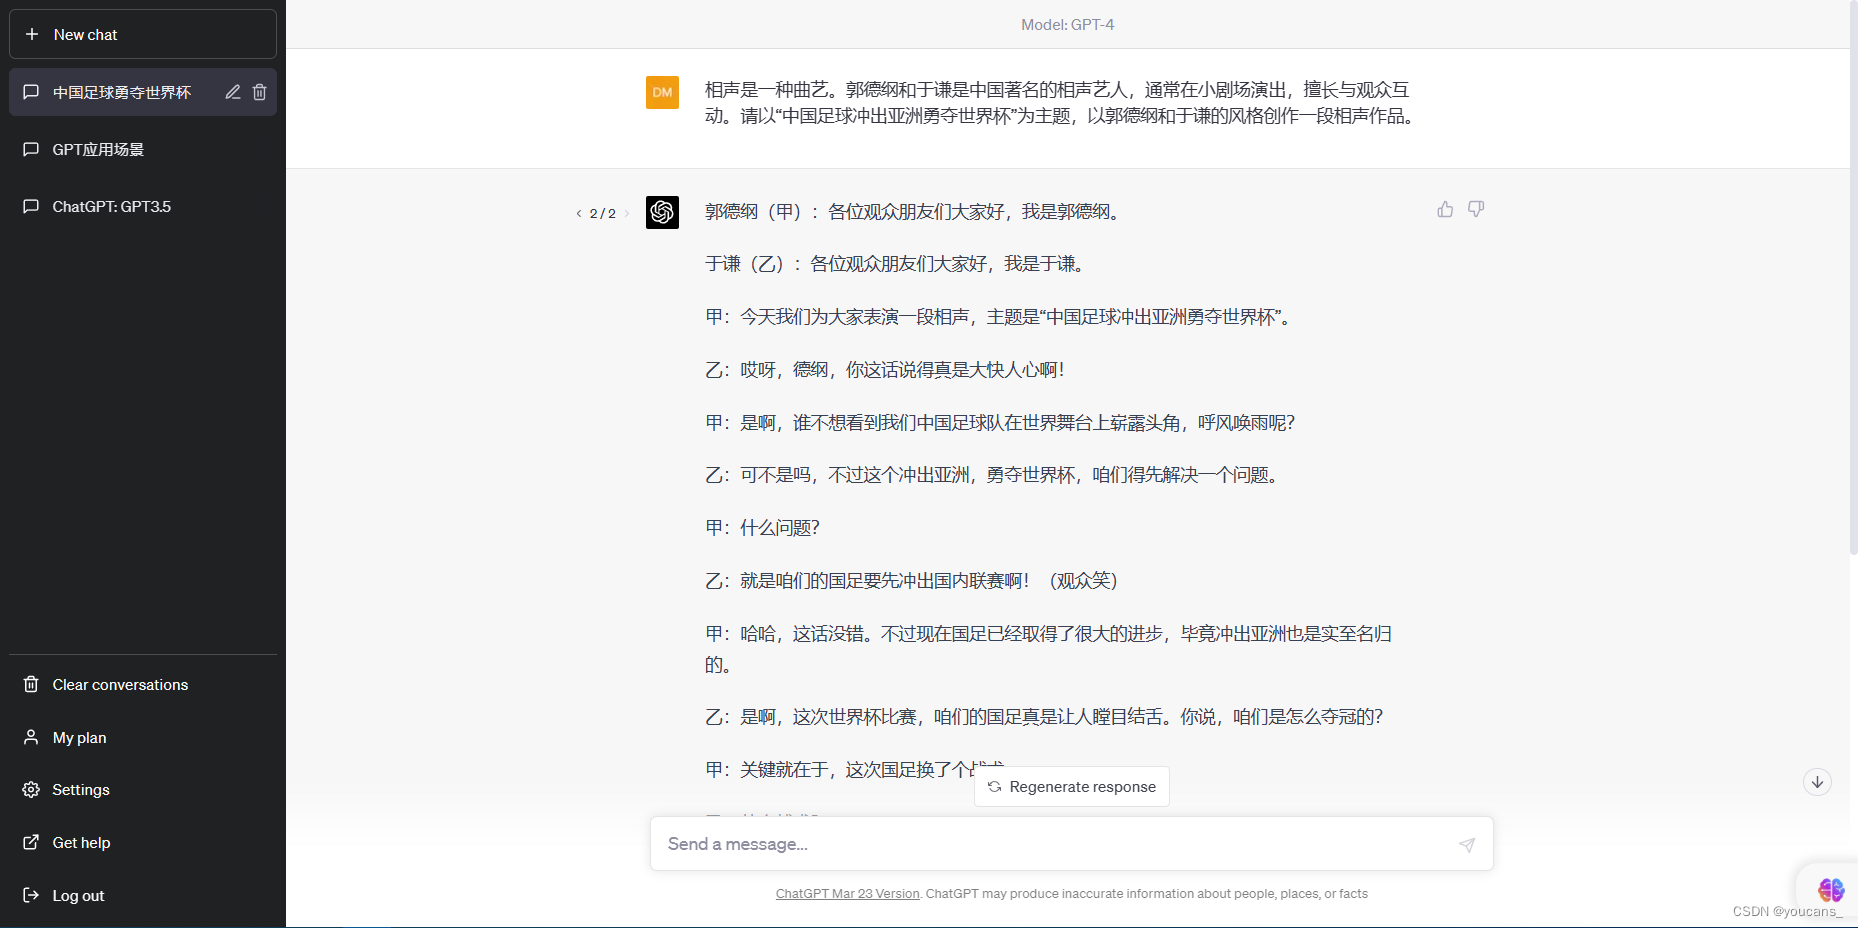This screenshot has height=928, width=1858.
Task: Delete the 中国足球勇夺世界杯 chat with trash icon
Action: (260, 92)
